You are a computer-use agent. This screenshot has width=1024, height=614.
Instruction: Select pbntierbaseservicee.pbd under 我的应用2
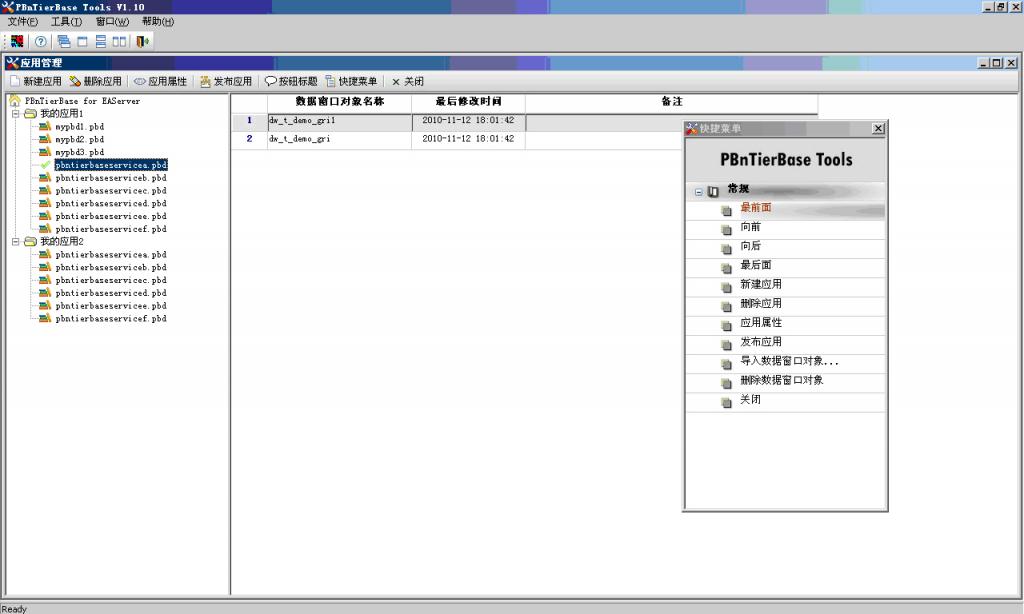pos(111,306)
